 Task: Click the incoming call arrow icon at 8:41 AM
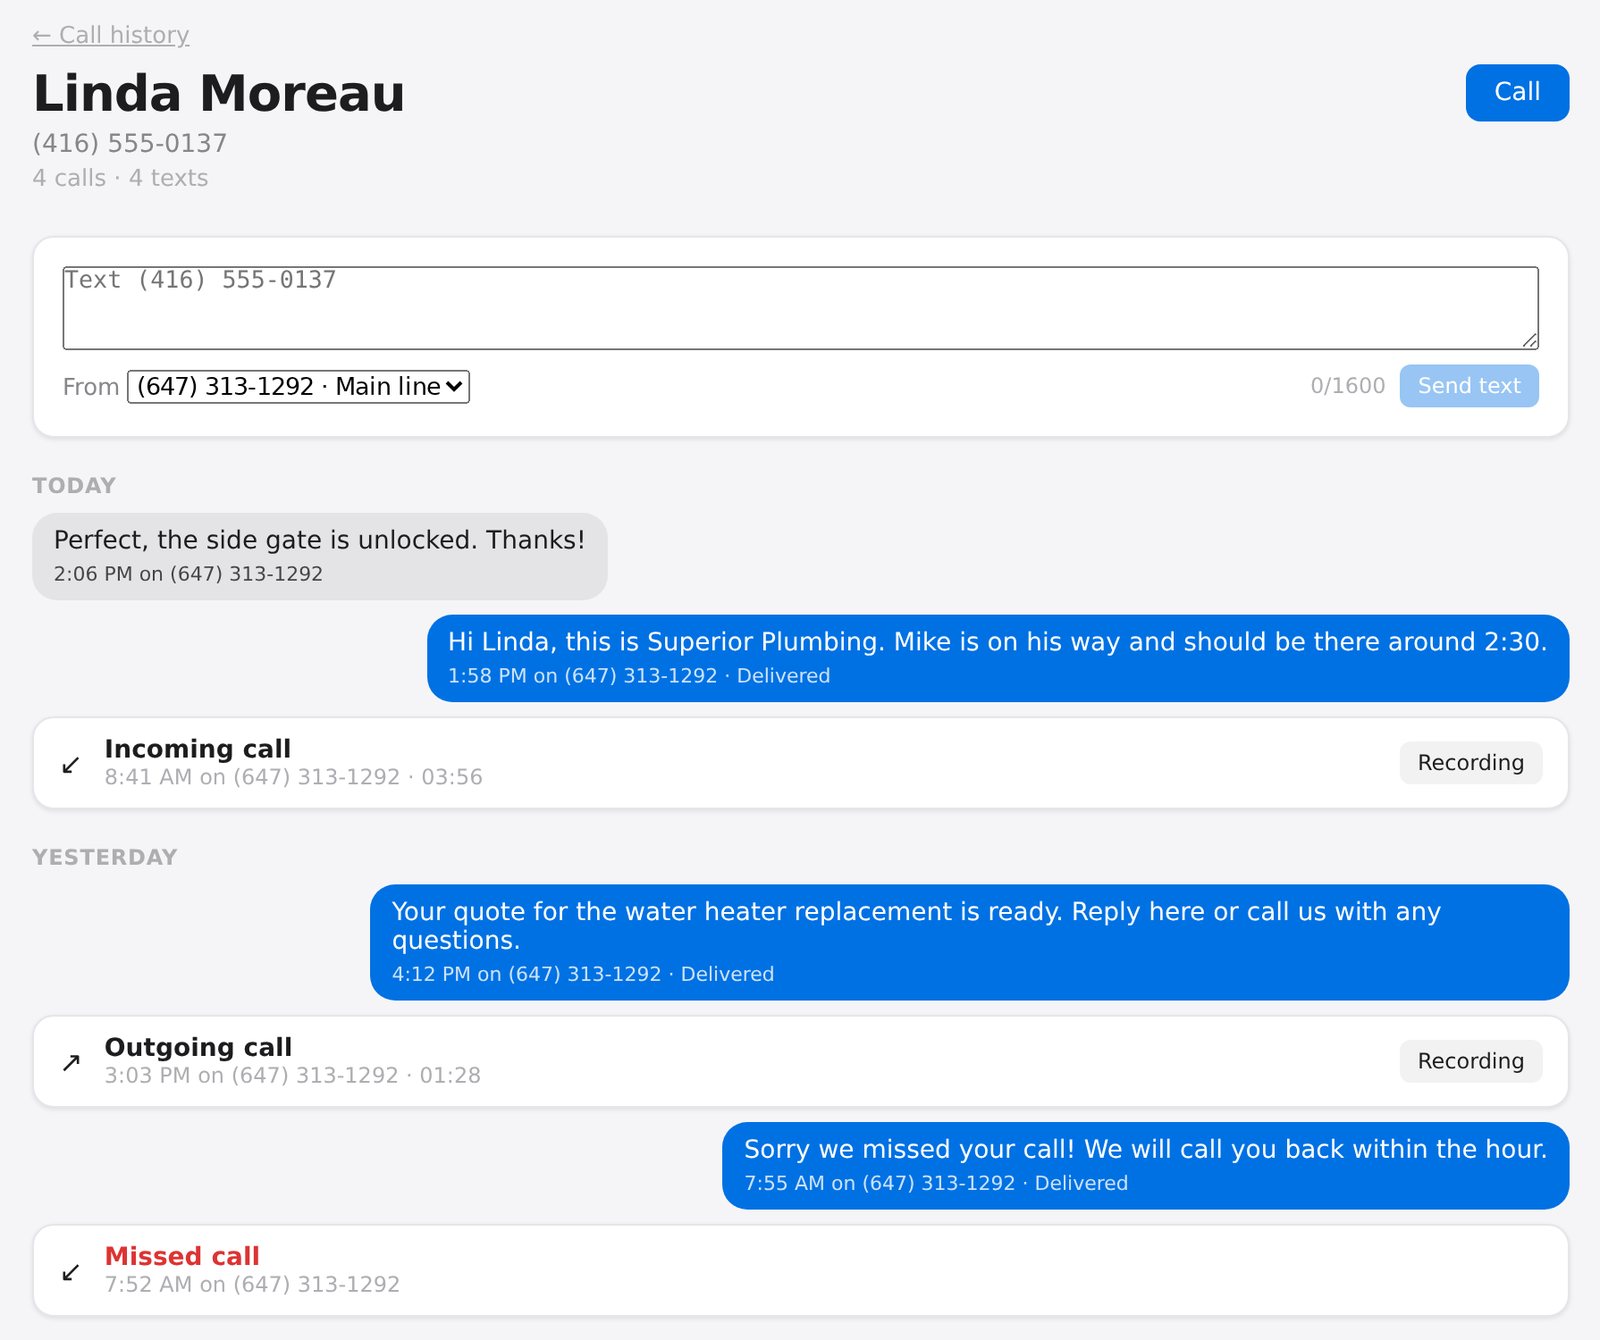[71, 765]
